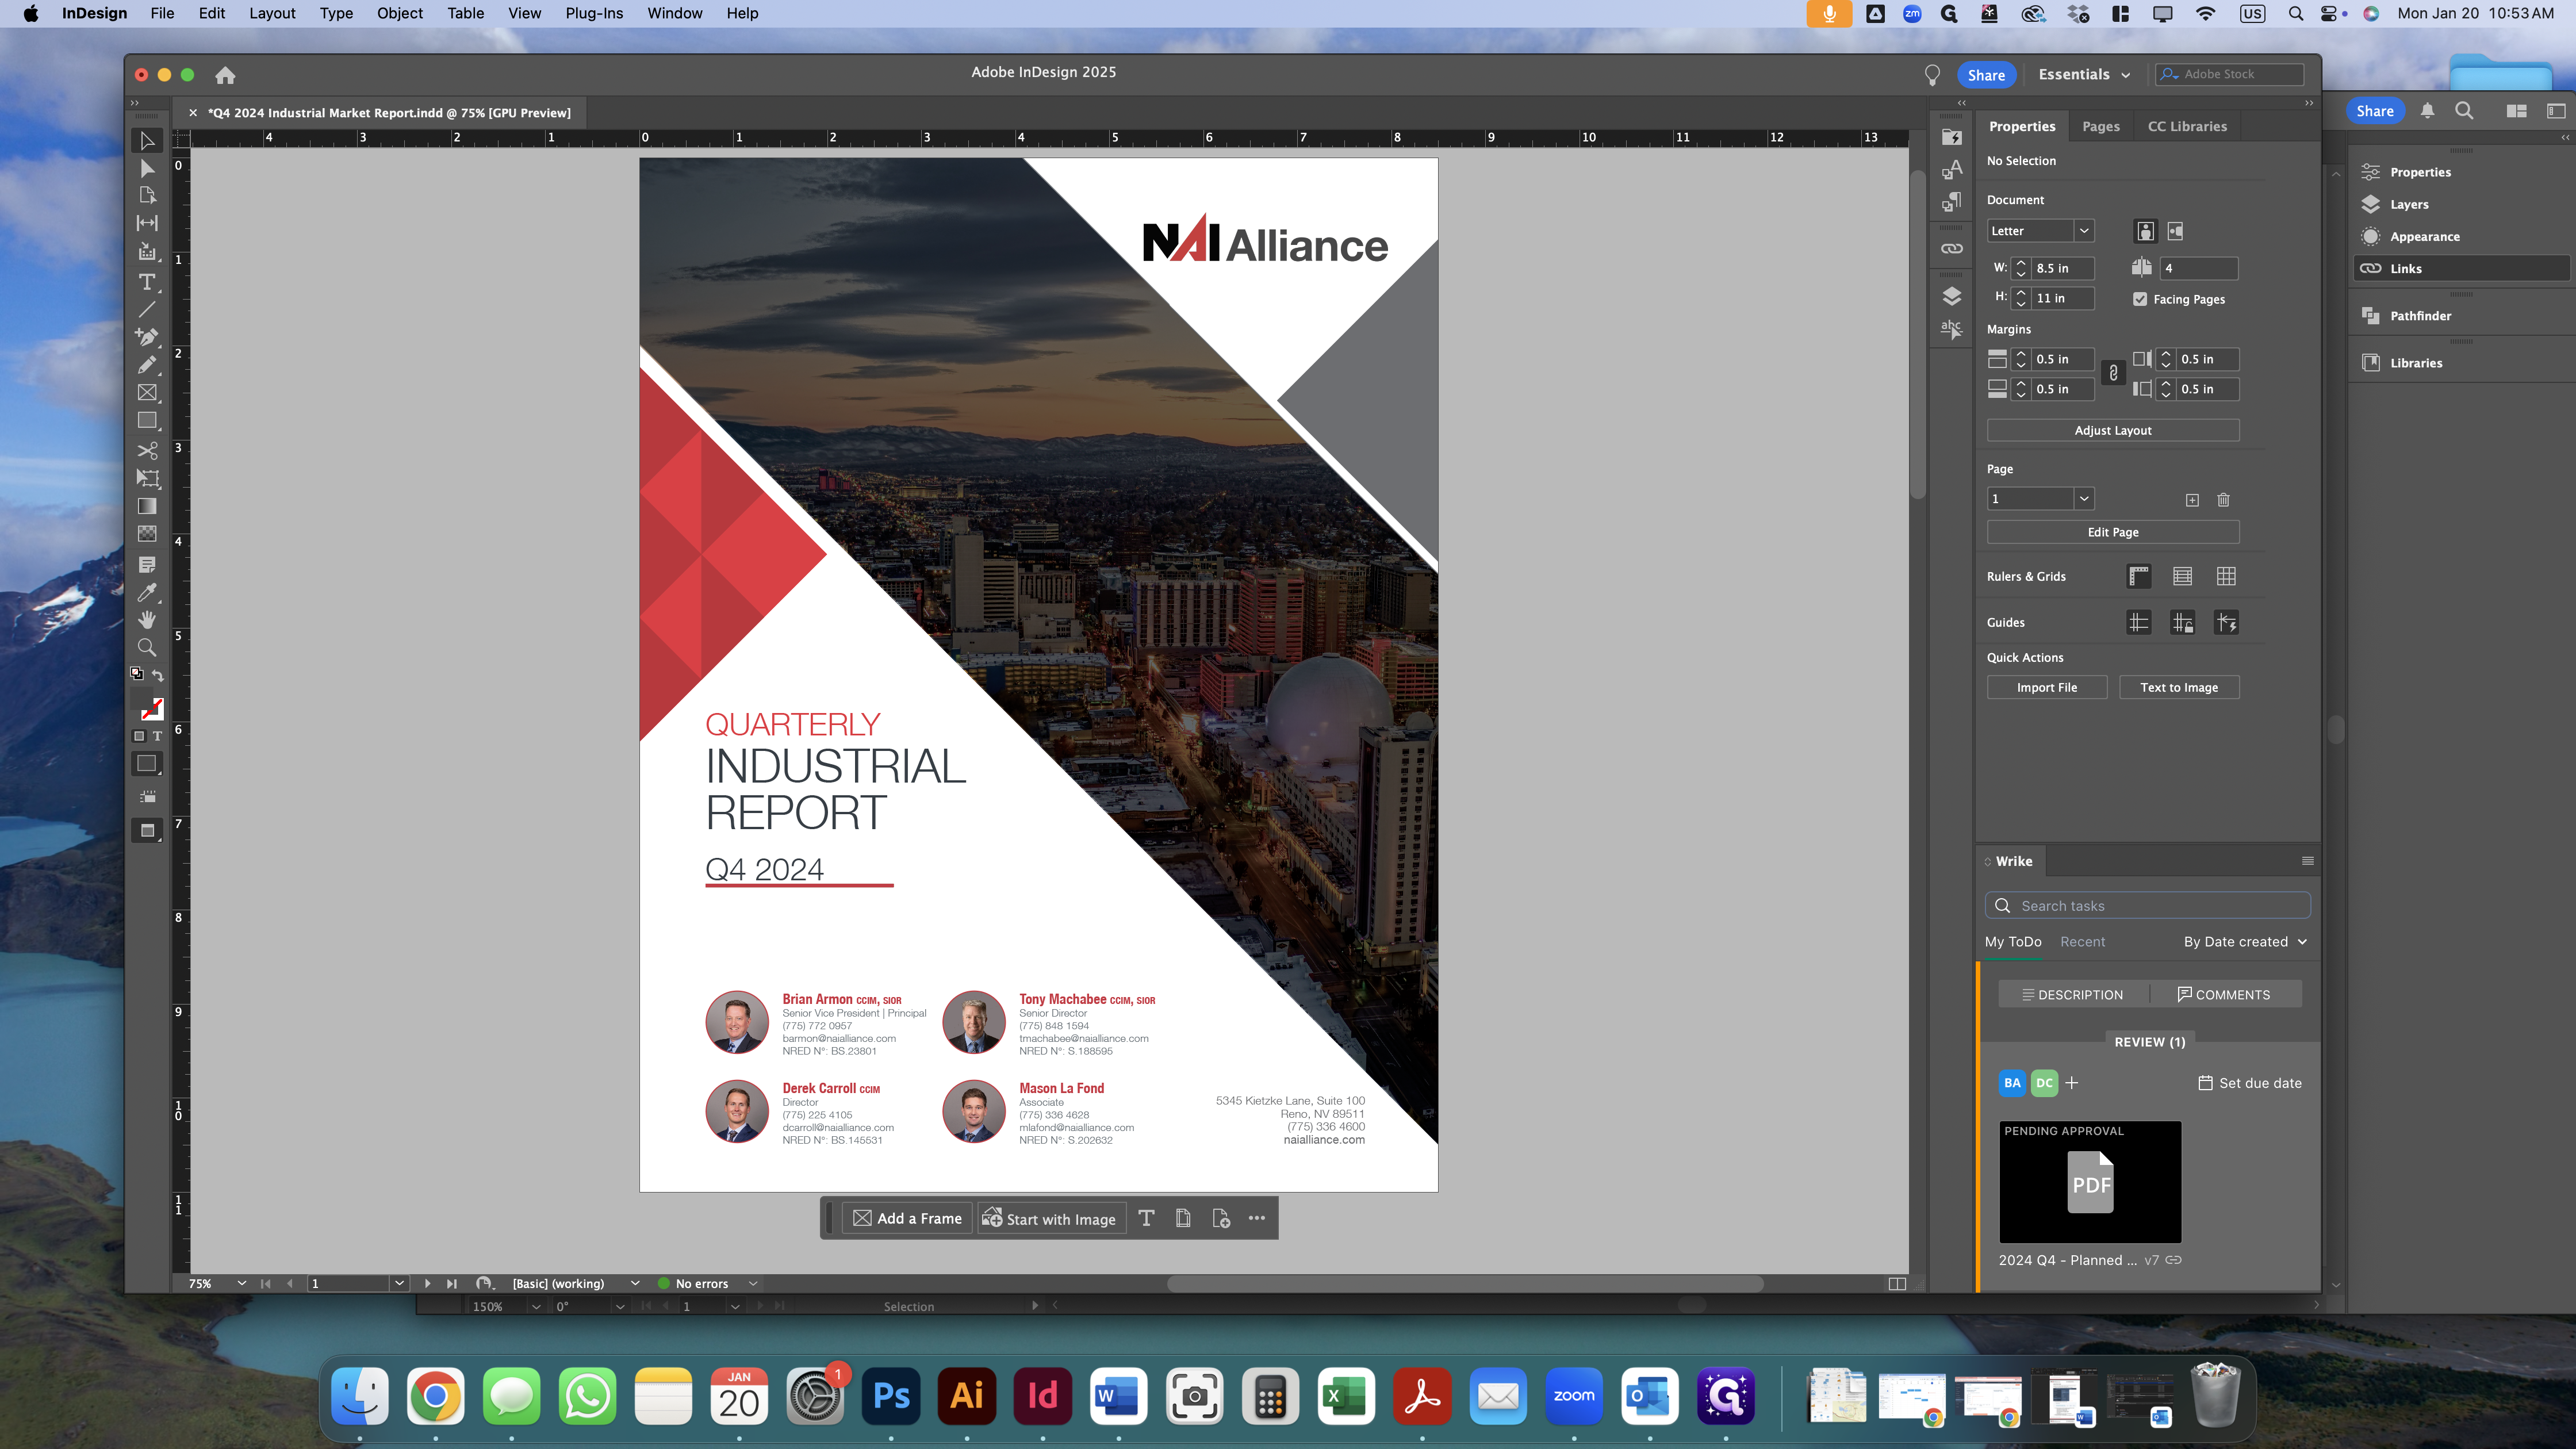Toggle the landscape orientation button
This screenshot has width=2576, height=1449.
coord(2176,231)
